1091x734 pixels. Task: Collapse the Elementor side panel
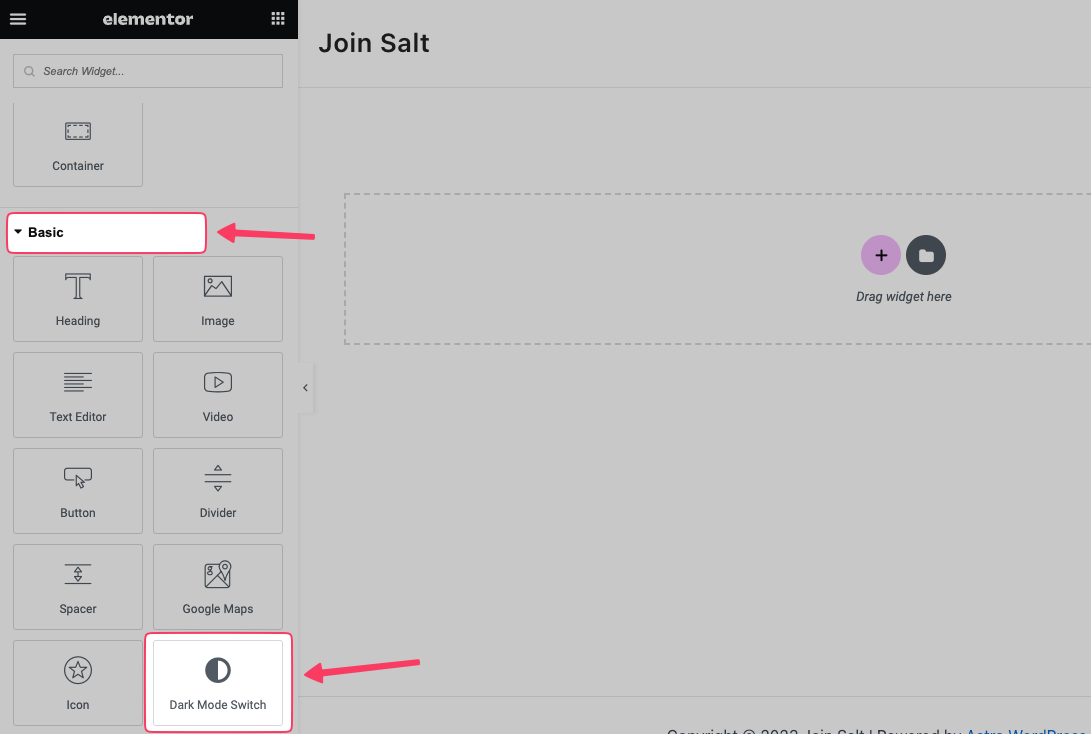tap(305, 388)
